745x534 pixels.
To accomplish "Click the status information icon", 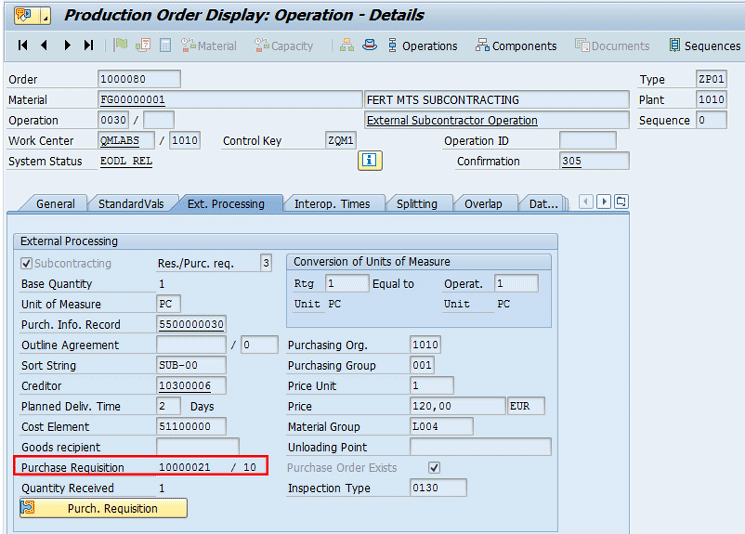I will pos(371,161).
